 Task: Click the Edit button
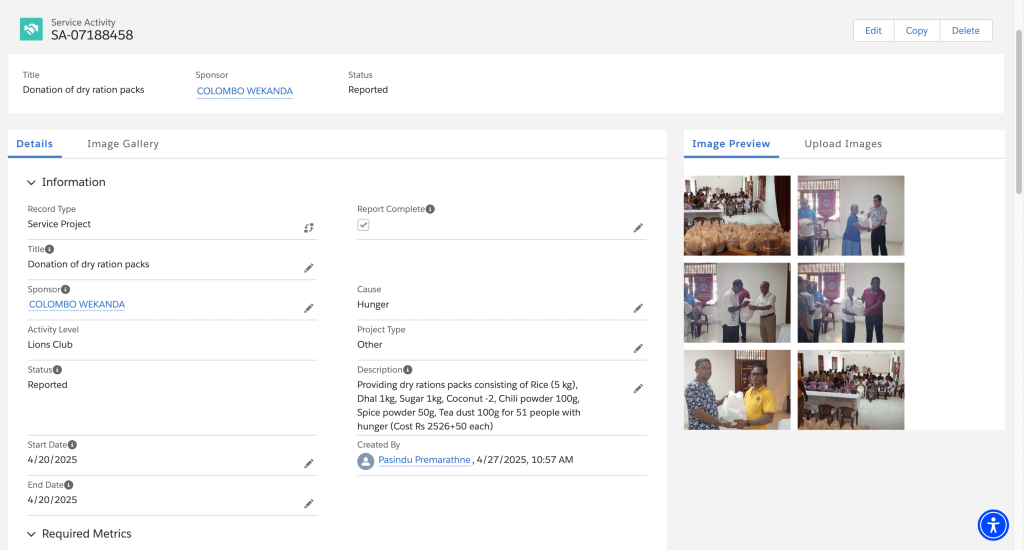873,31
